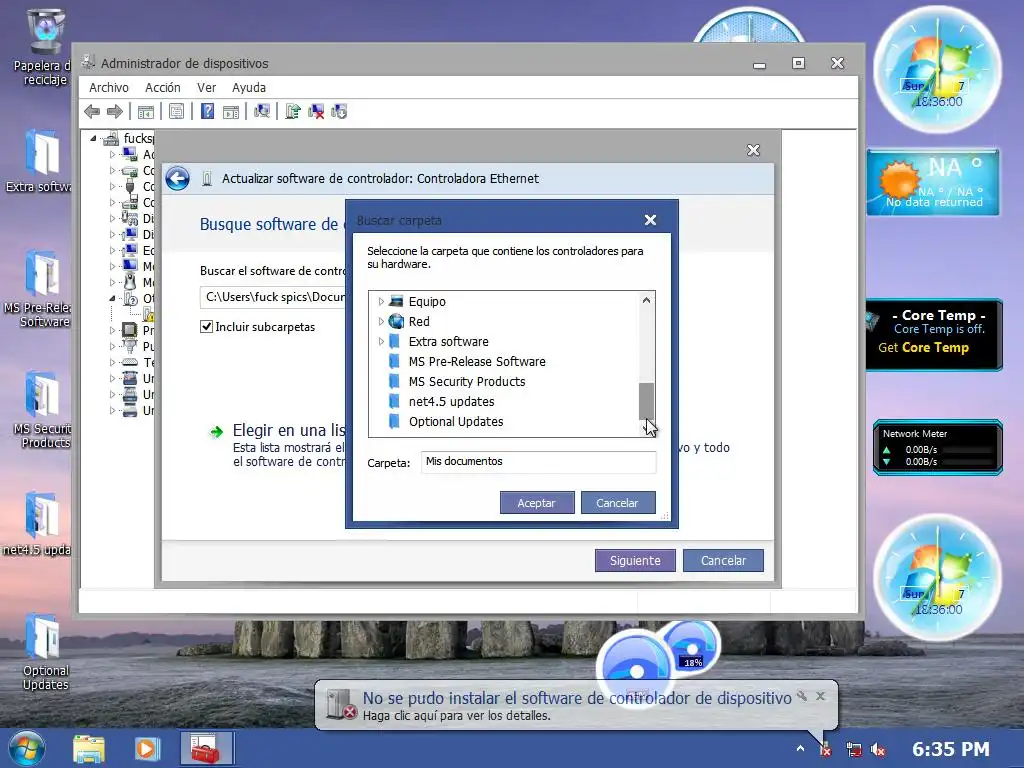Expand Extra software in folder tree

tap(381, 342)
